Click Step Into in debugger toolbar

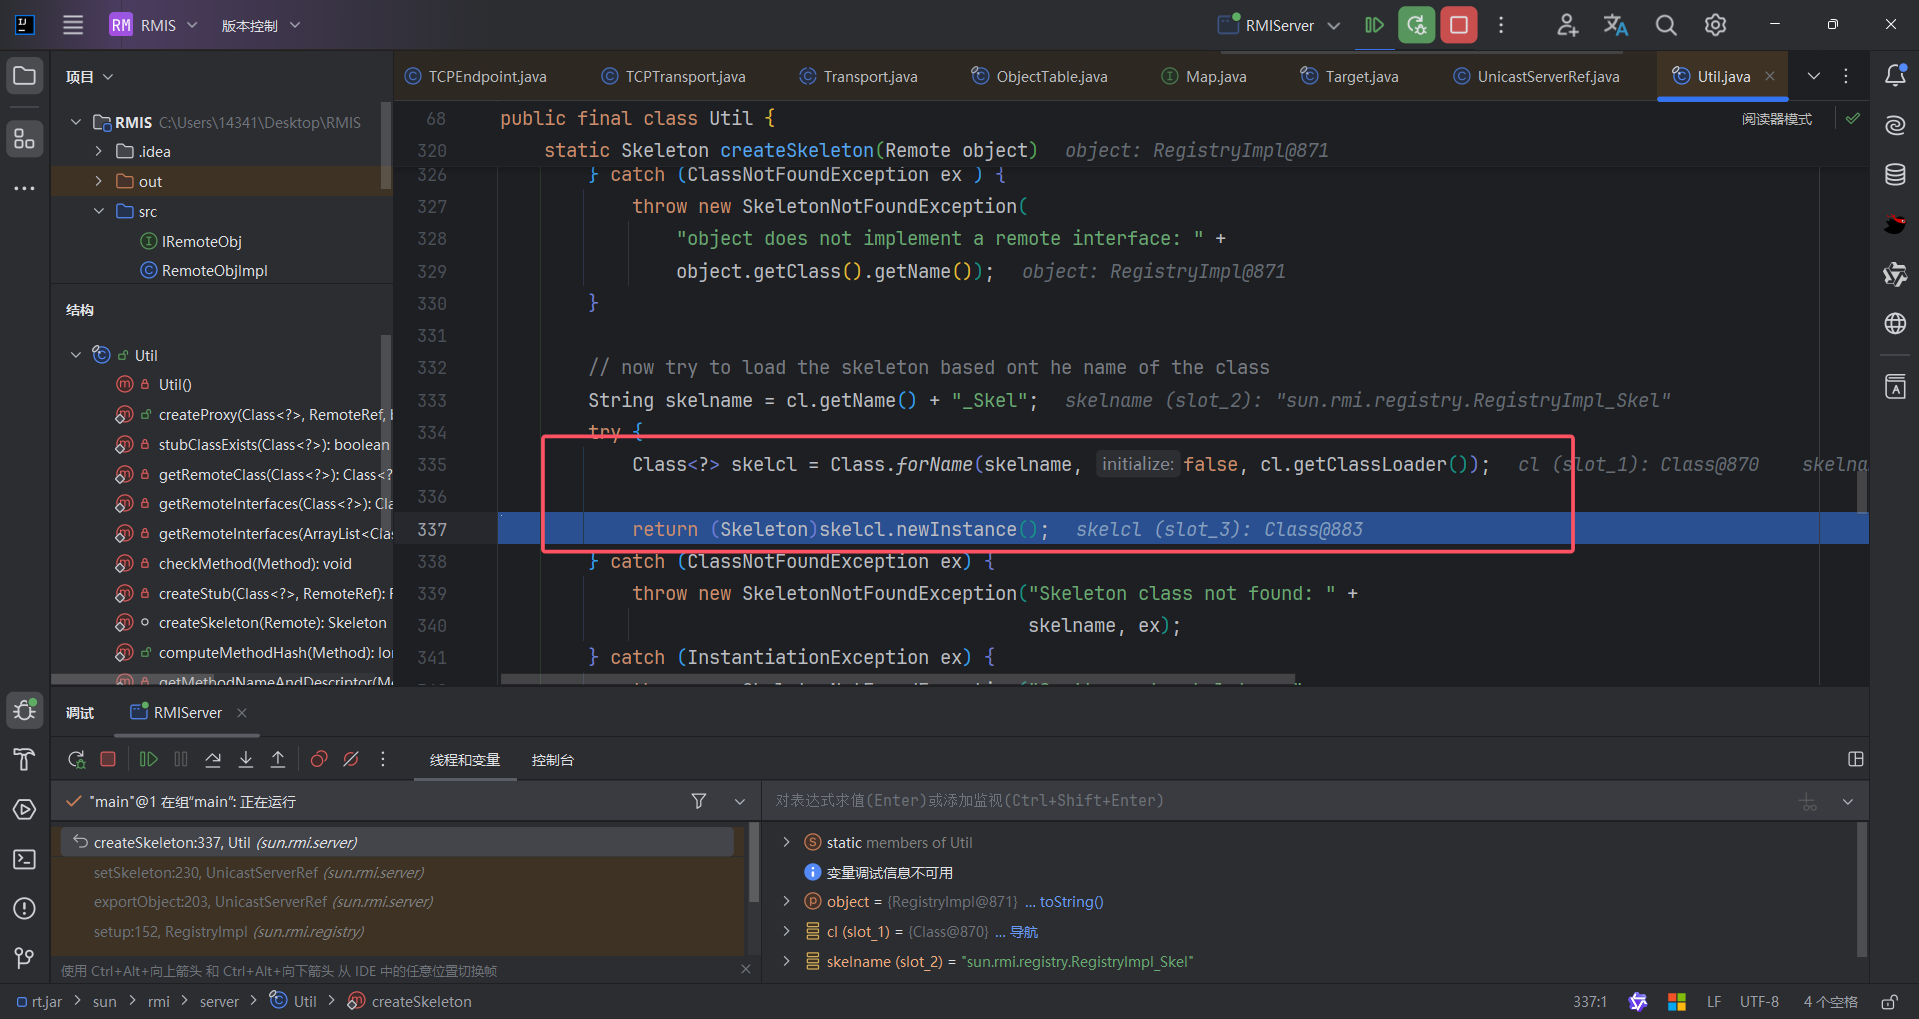246,760
